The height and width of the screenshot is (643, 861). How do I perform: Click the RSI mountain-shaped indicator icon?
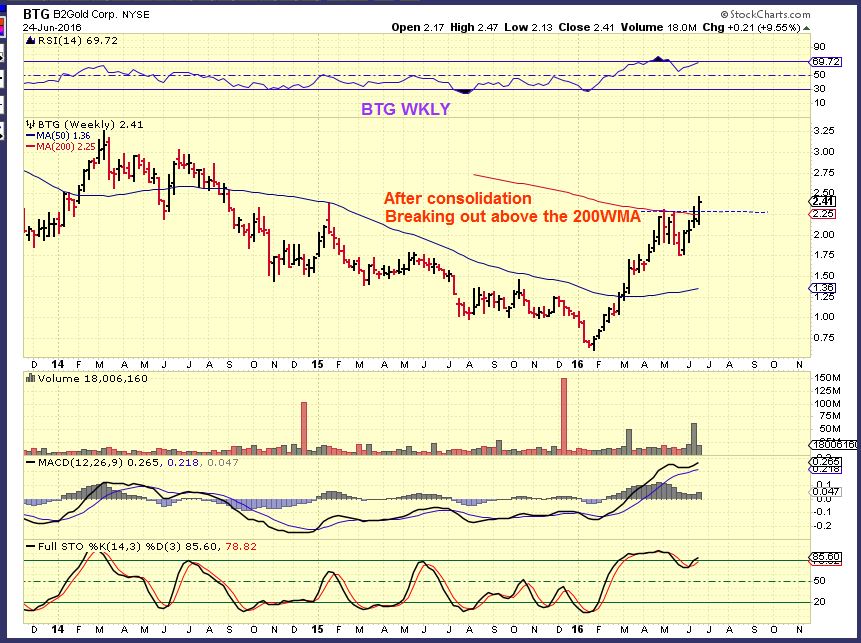pos(31,40)
